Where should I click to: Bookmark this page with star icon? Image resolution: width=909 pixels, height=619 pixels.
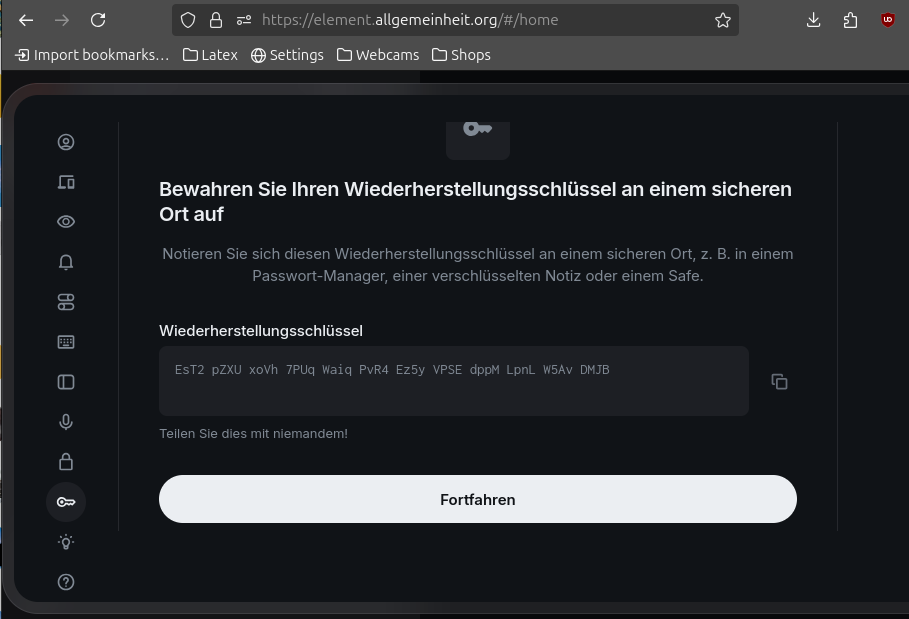pyautogui.click(x=722, y=20)
